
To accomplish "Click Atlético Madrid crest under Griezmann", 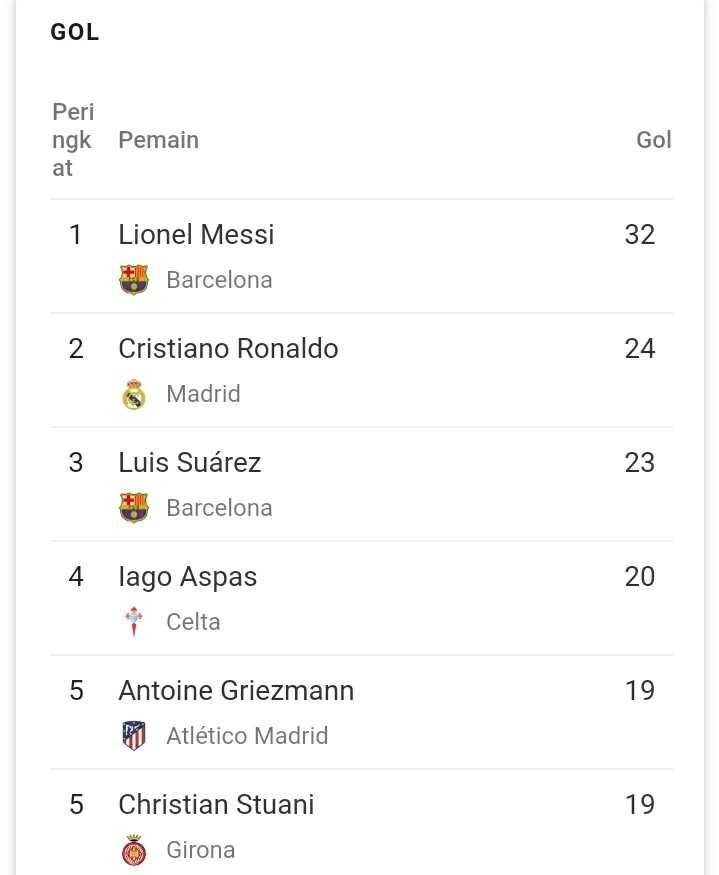I will (134, 735).
